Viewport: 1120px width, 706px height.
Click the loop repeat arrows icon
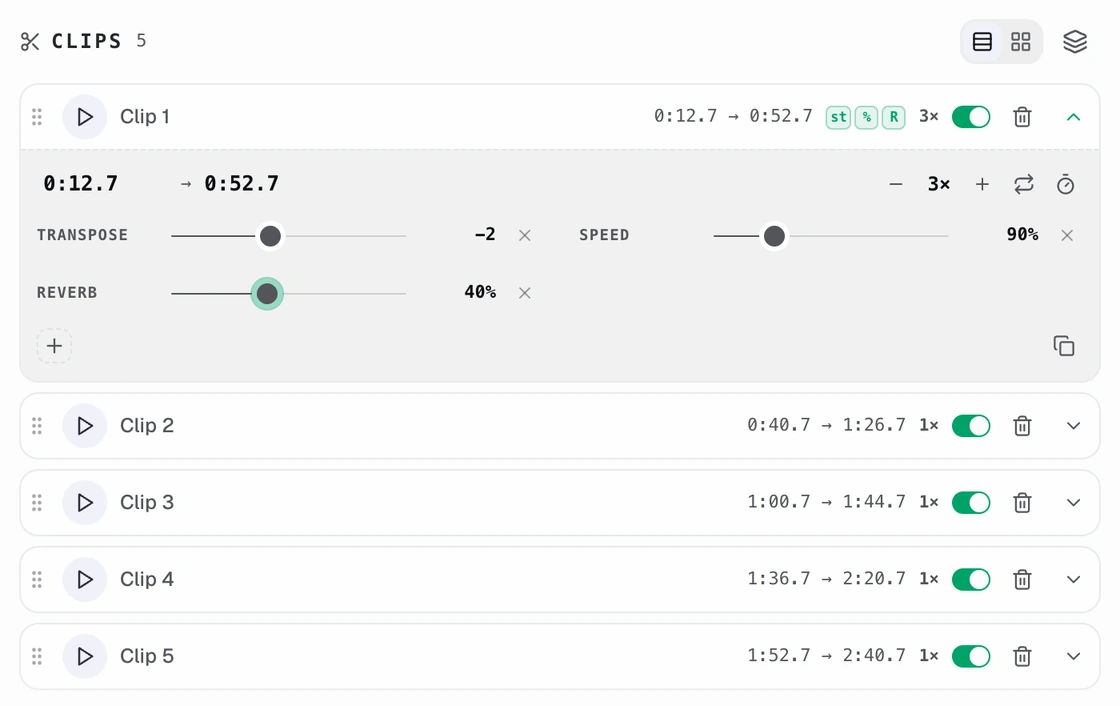1024,184
